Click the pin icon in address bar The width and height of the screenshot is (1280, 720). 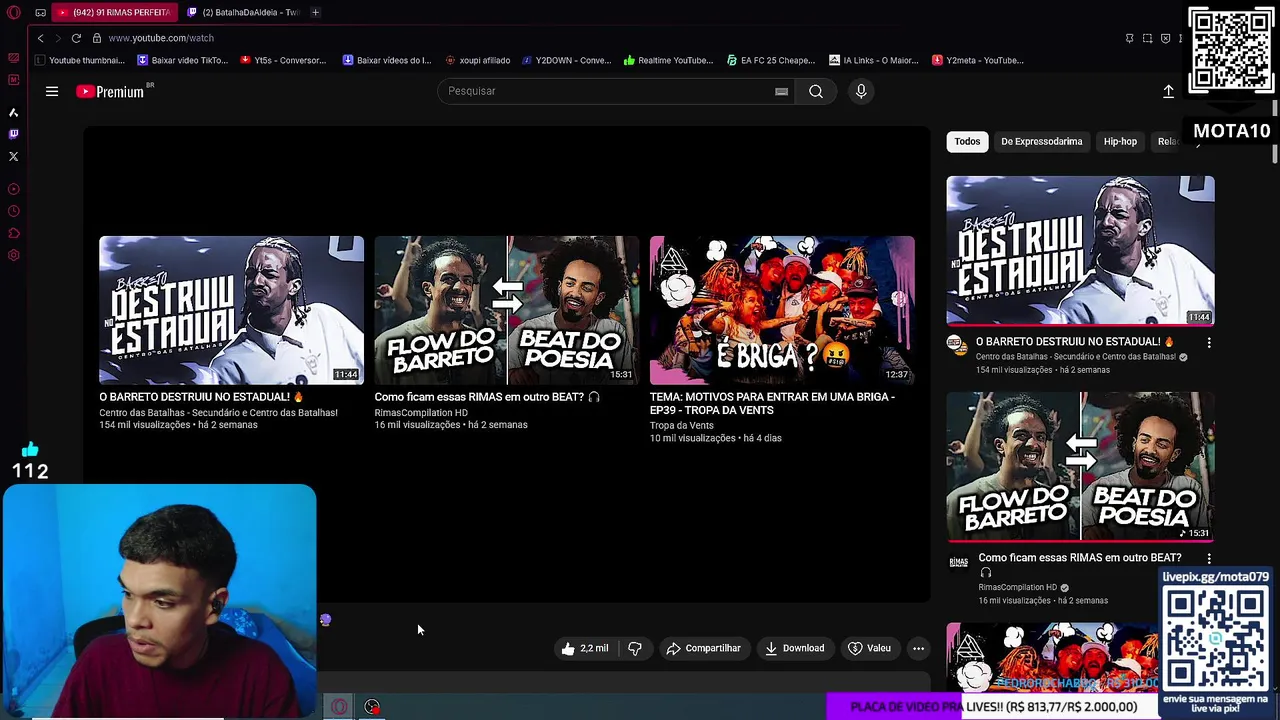[x=1129, y=38]
